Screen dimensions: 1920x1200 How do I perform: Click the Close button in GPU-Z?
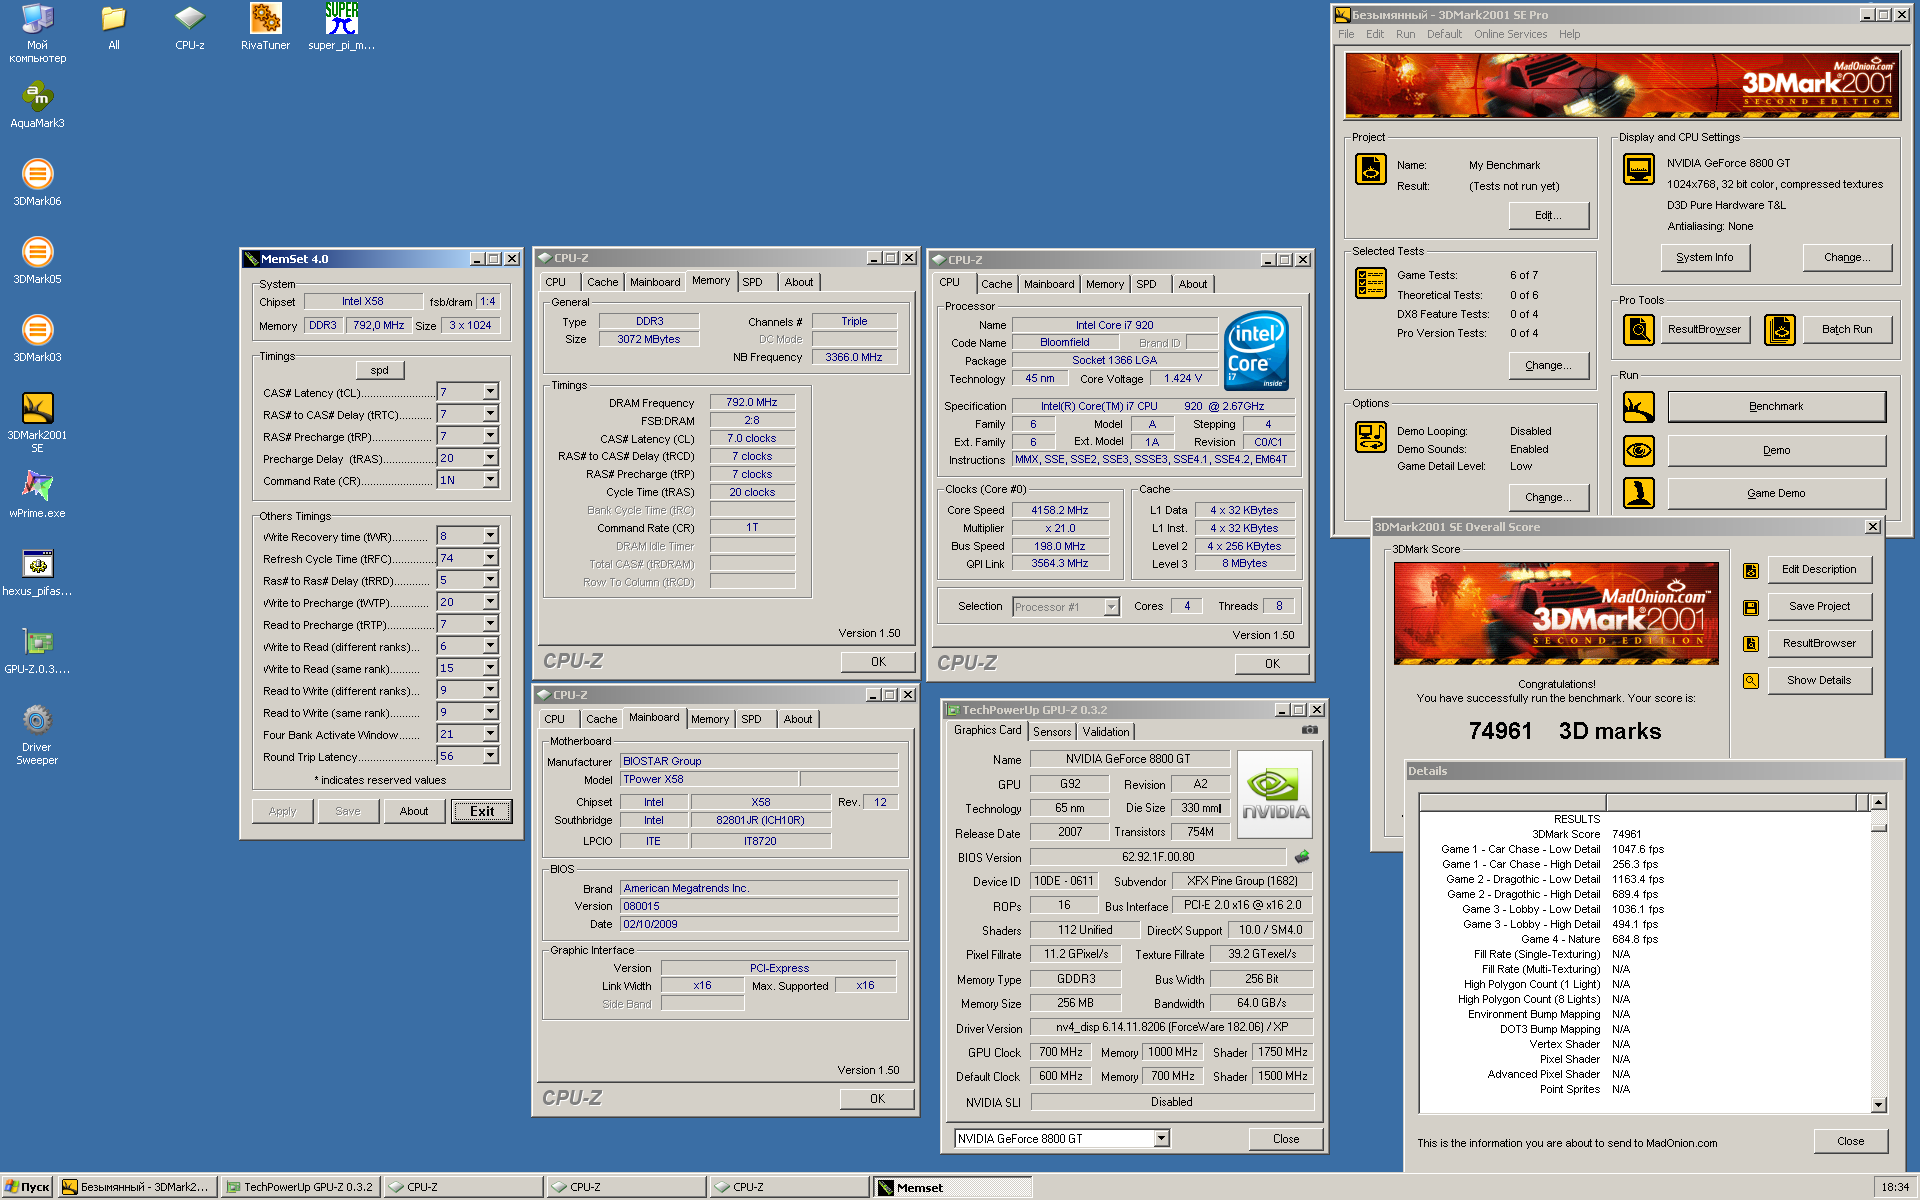click(1286, 1139)
